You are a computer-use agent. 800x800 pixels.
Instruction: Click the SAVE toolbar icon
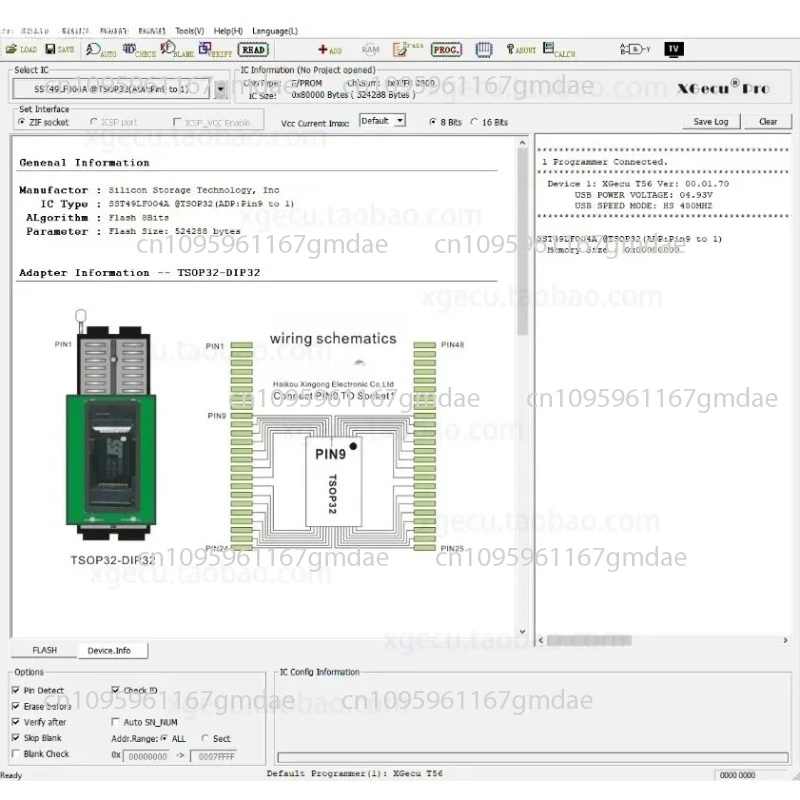click(60, 49)
